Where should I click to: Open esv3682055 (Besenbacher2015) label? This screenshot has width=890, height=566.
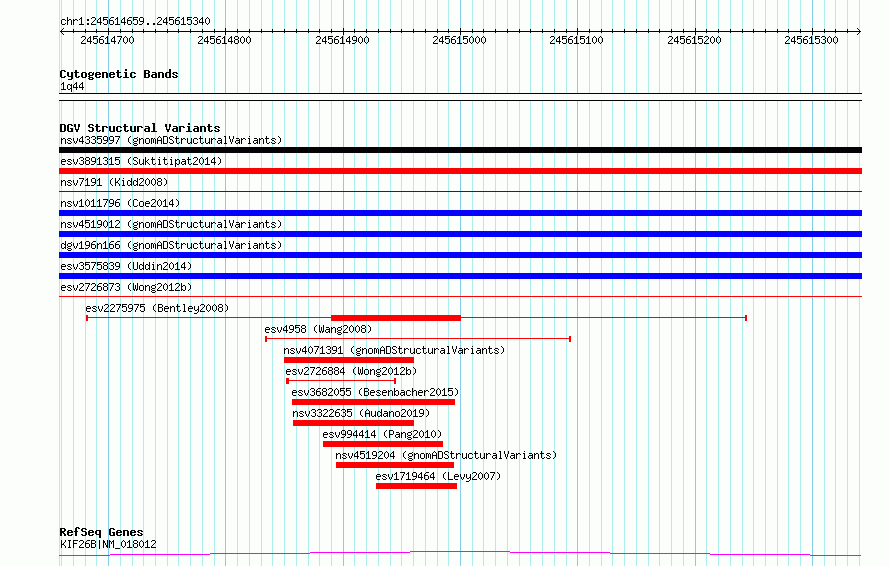[x=375, y=392]
